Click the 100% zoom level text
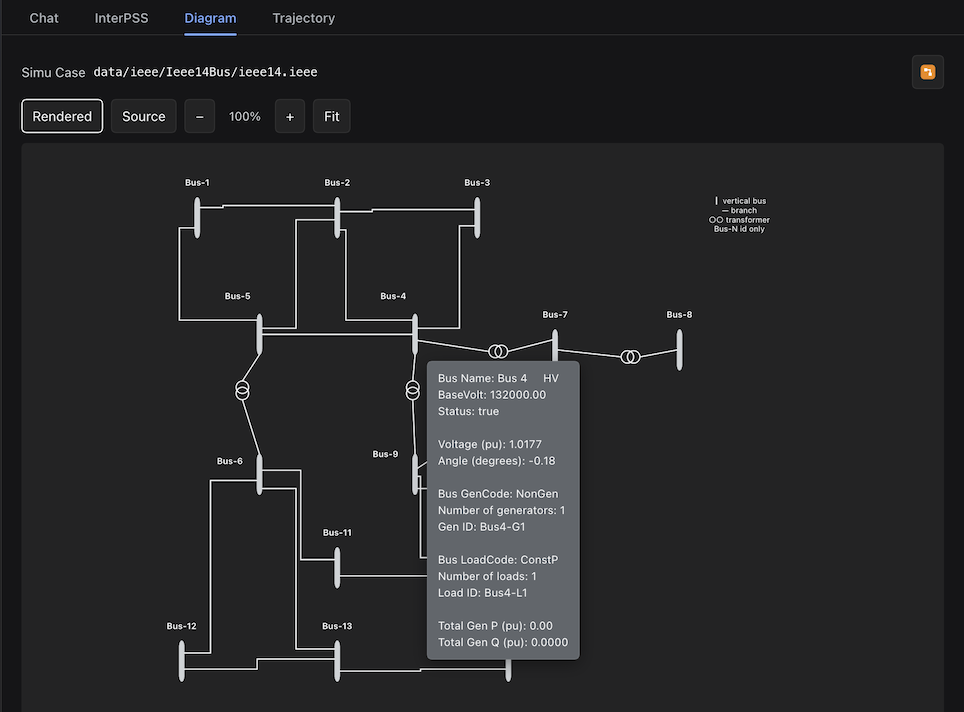This screenshot has width=964, height=712. pyautogui.click(x=245, y=116)
